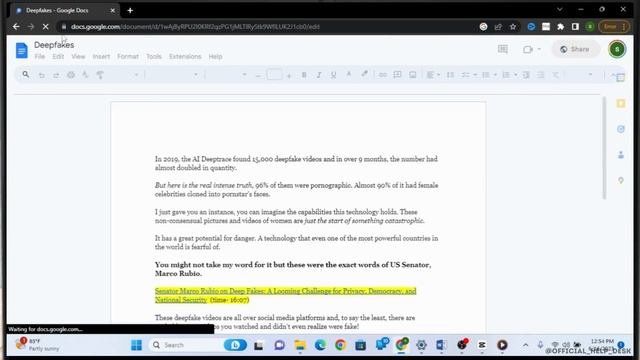Click the insert image toolbar icon
Viewport: 640px width, 360px height.
[x=413, y=75]
